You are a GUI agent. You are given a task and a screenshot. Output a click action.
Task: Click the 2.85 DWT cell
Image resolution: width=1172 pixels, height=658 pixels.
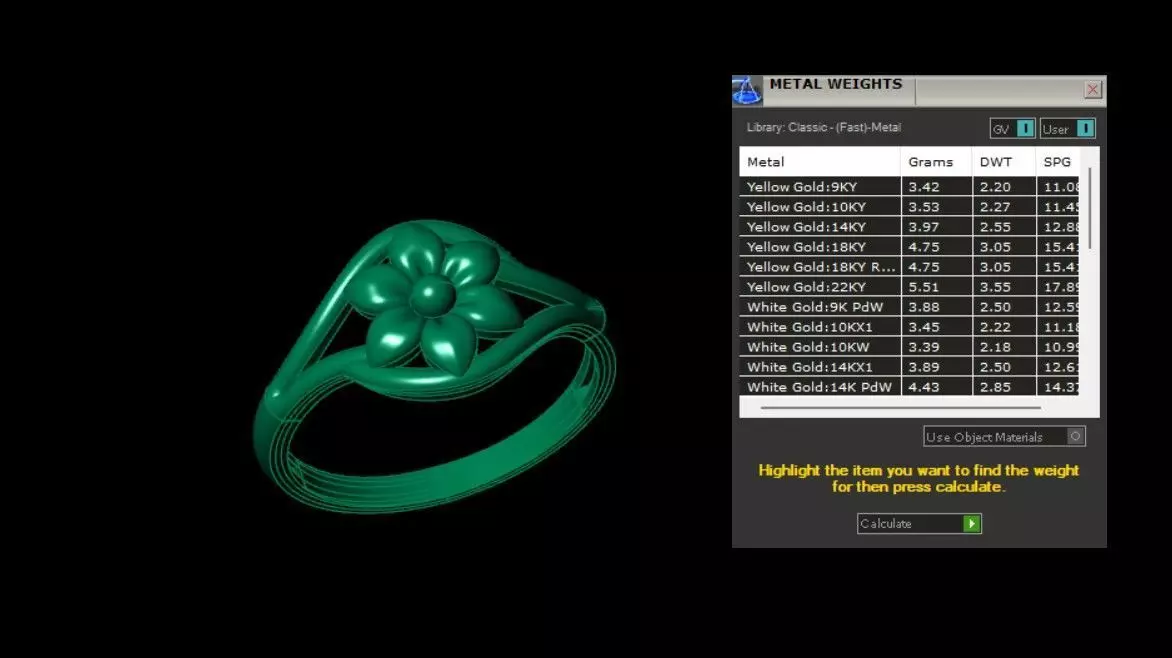tap(1004, 387)
